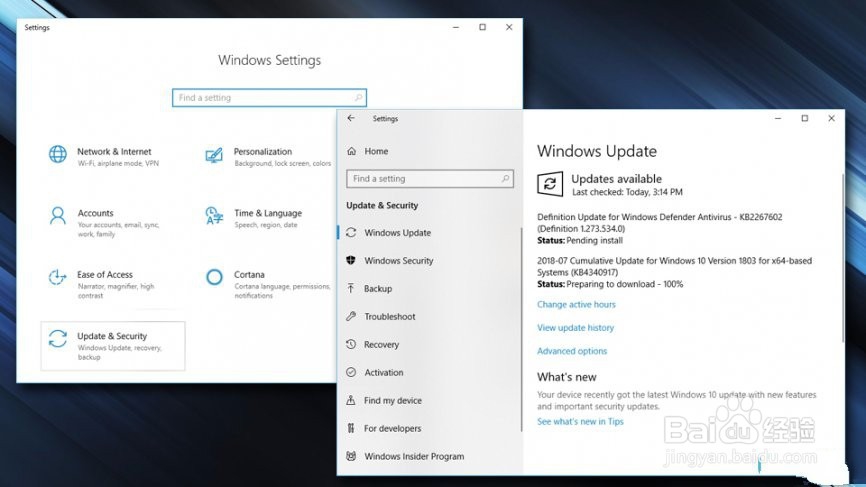Click search magnifier in Windows Settings search box

(358, 98)
